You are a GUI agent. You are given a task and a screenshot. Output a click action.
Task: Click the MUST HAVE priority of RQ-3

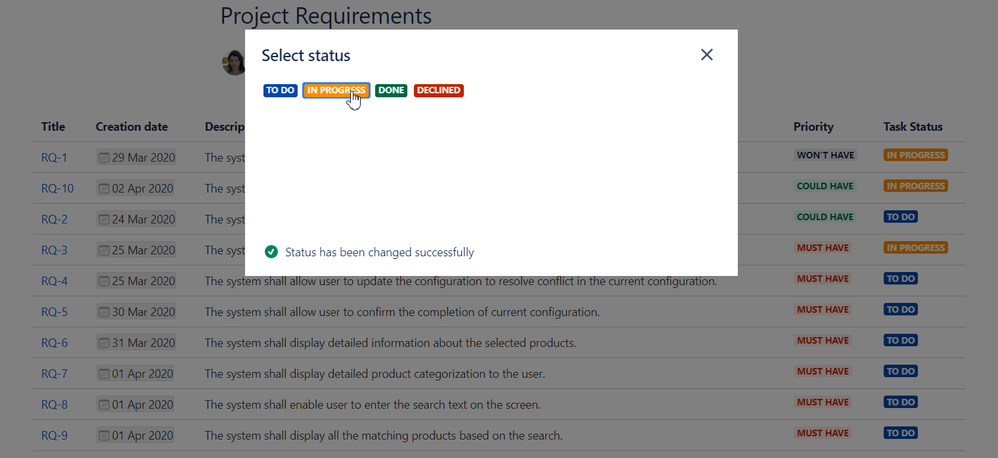coord(823,247)
